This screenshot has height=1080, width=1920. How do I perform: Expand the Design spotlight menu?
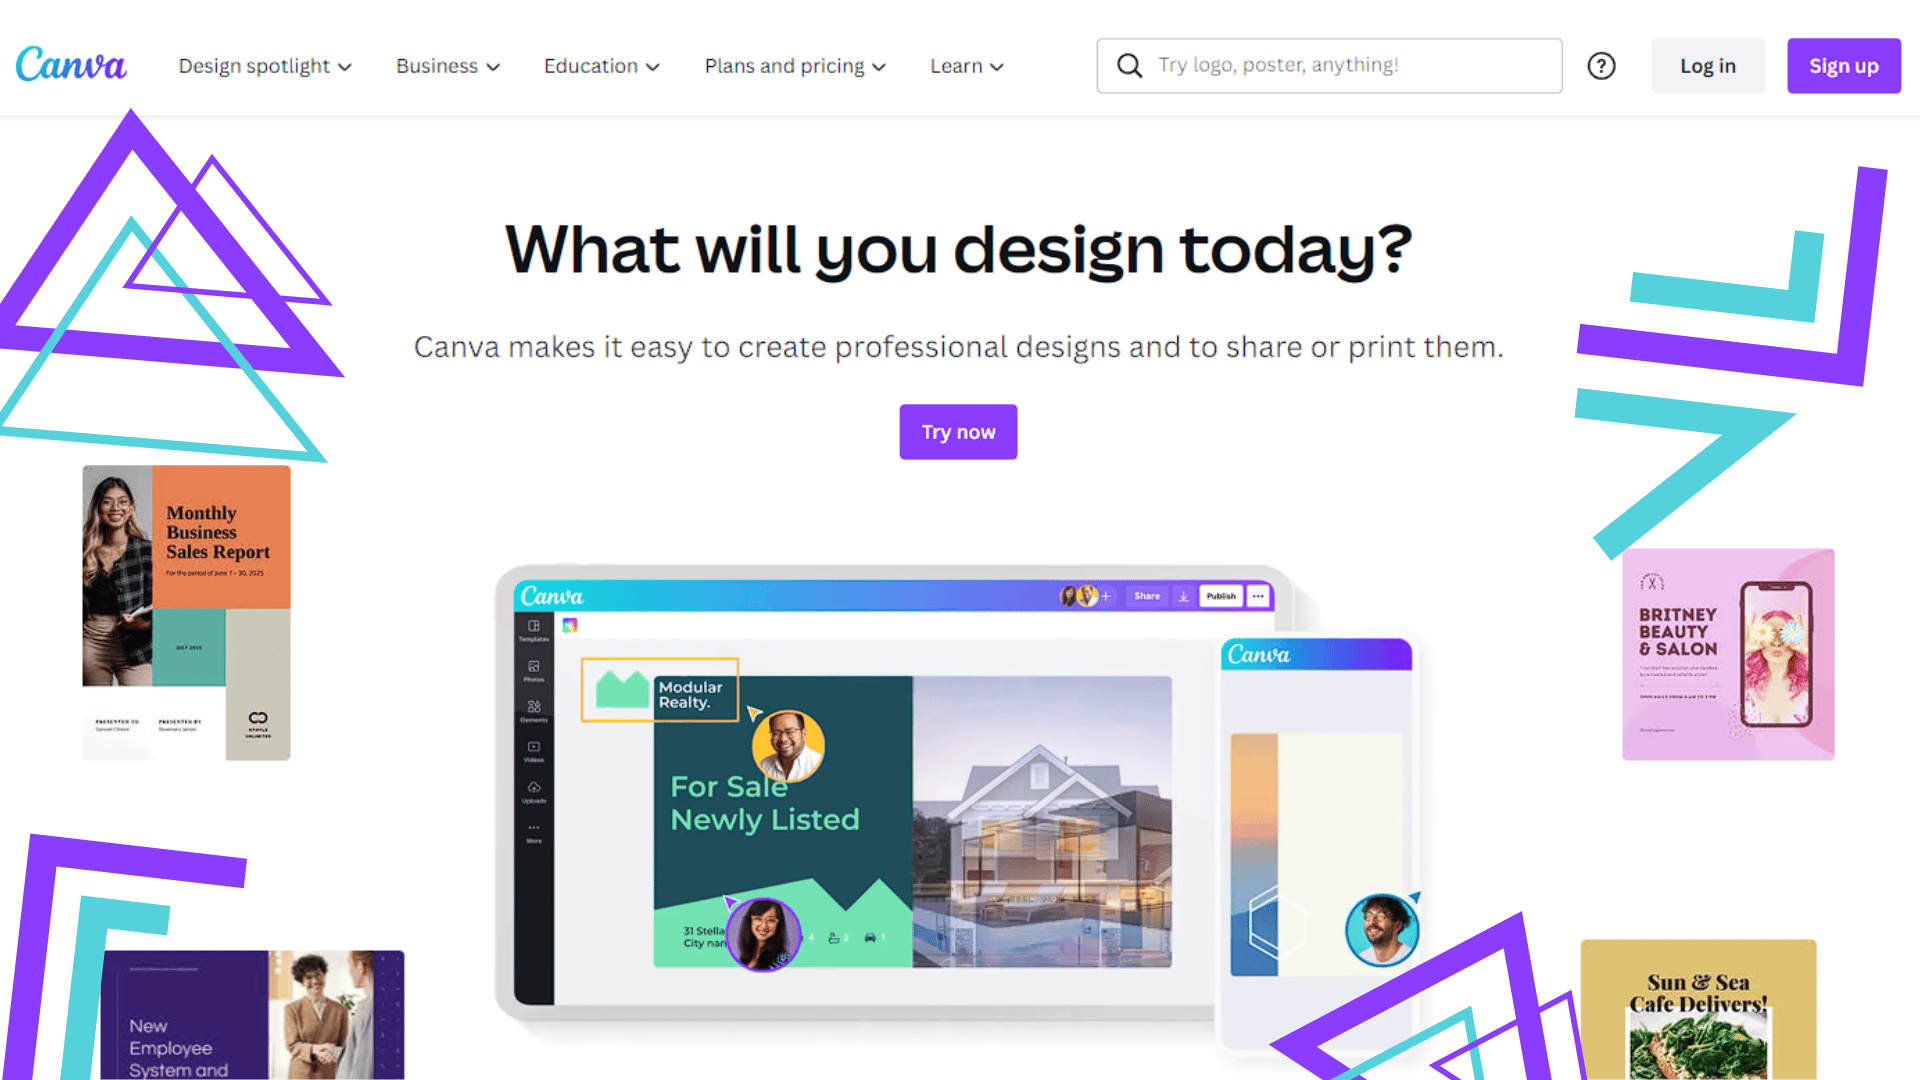tap(264, 65)
